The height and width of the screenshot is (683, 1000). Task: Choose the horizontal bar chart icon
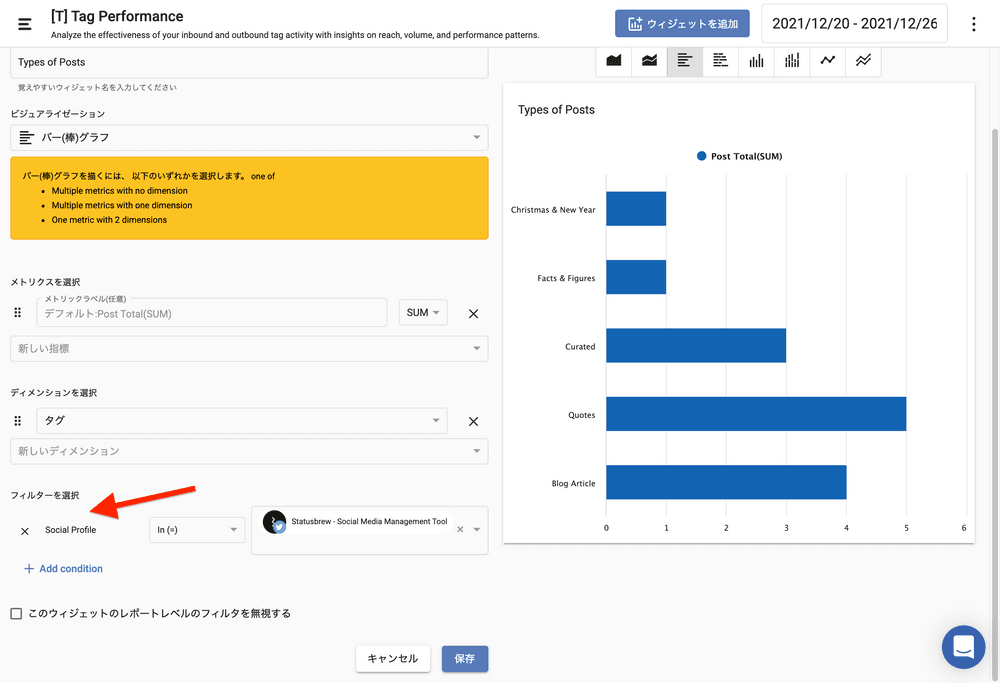tap(685, 61)
